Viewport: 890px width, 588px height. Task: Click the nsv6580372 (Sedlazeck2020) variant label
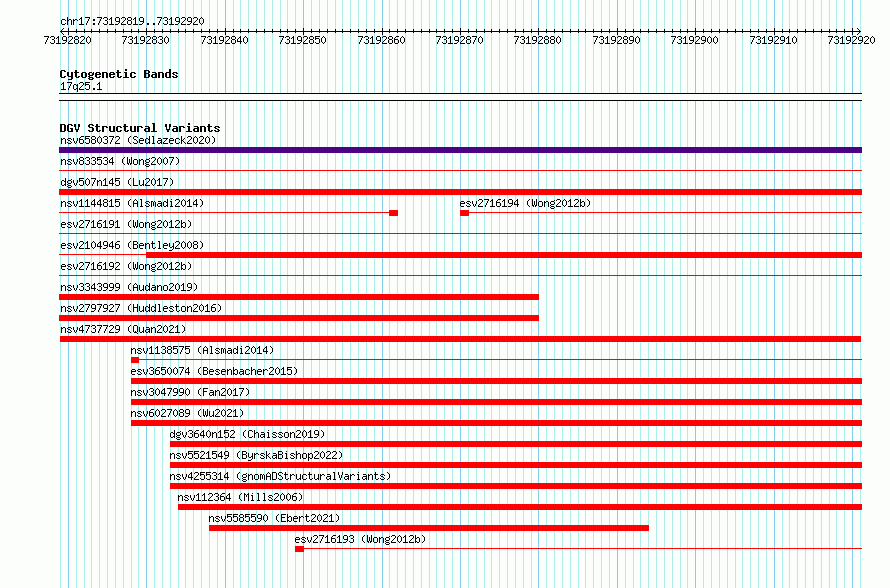(x=138, y=140)
